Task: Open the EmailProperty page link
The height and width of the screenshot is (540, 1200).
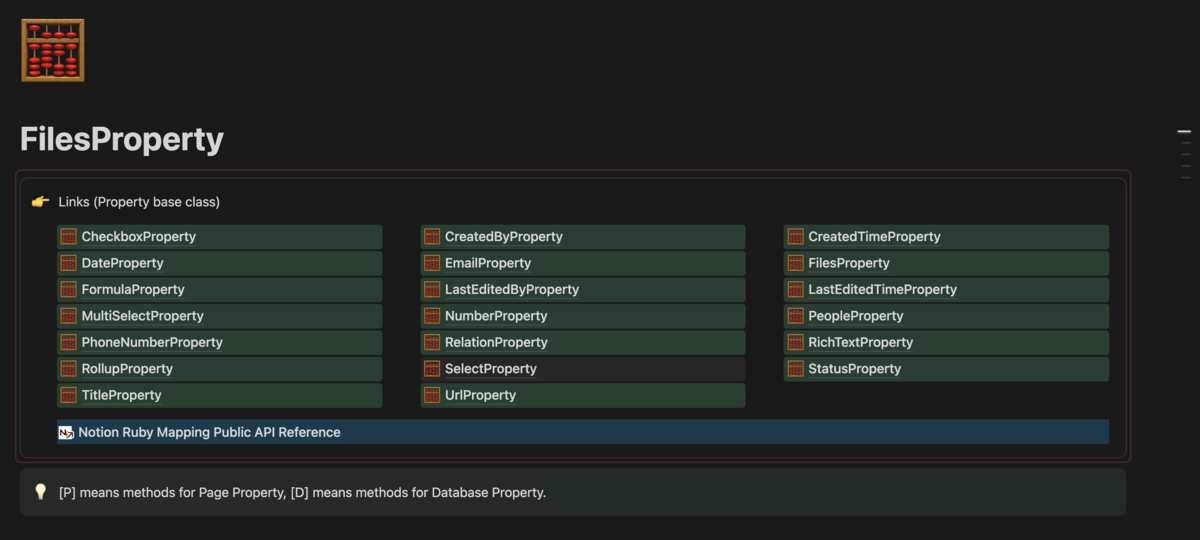Action: click(x=488, y=263)
